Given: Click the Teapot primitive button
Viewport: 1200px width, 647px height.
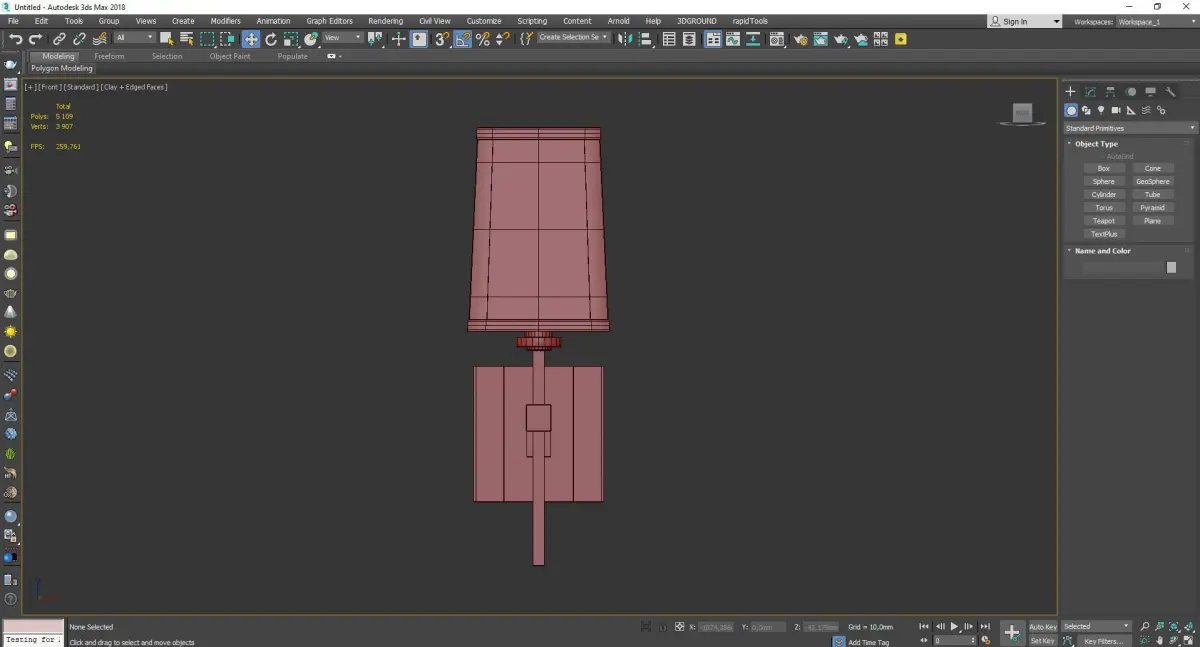Looking at the screenshot, I should [1104, 221].
